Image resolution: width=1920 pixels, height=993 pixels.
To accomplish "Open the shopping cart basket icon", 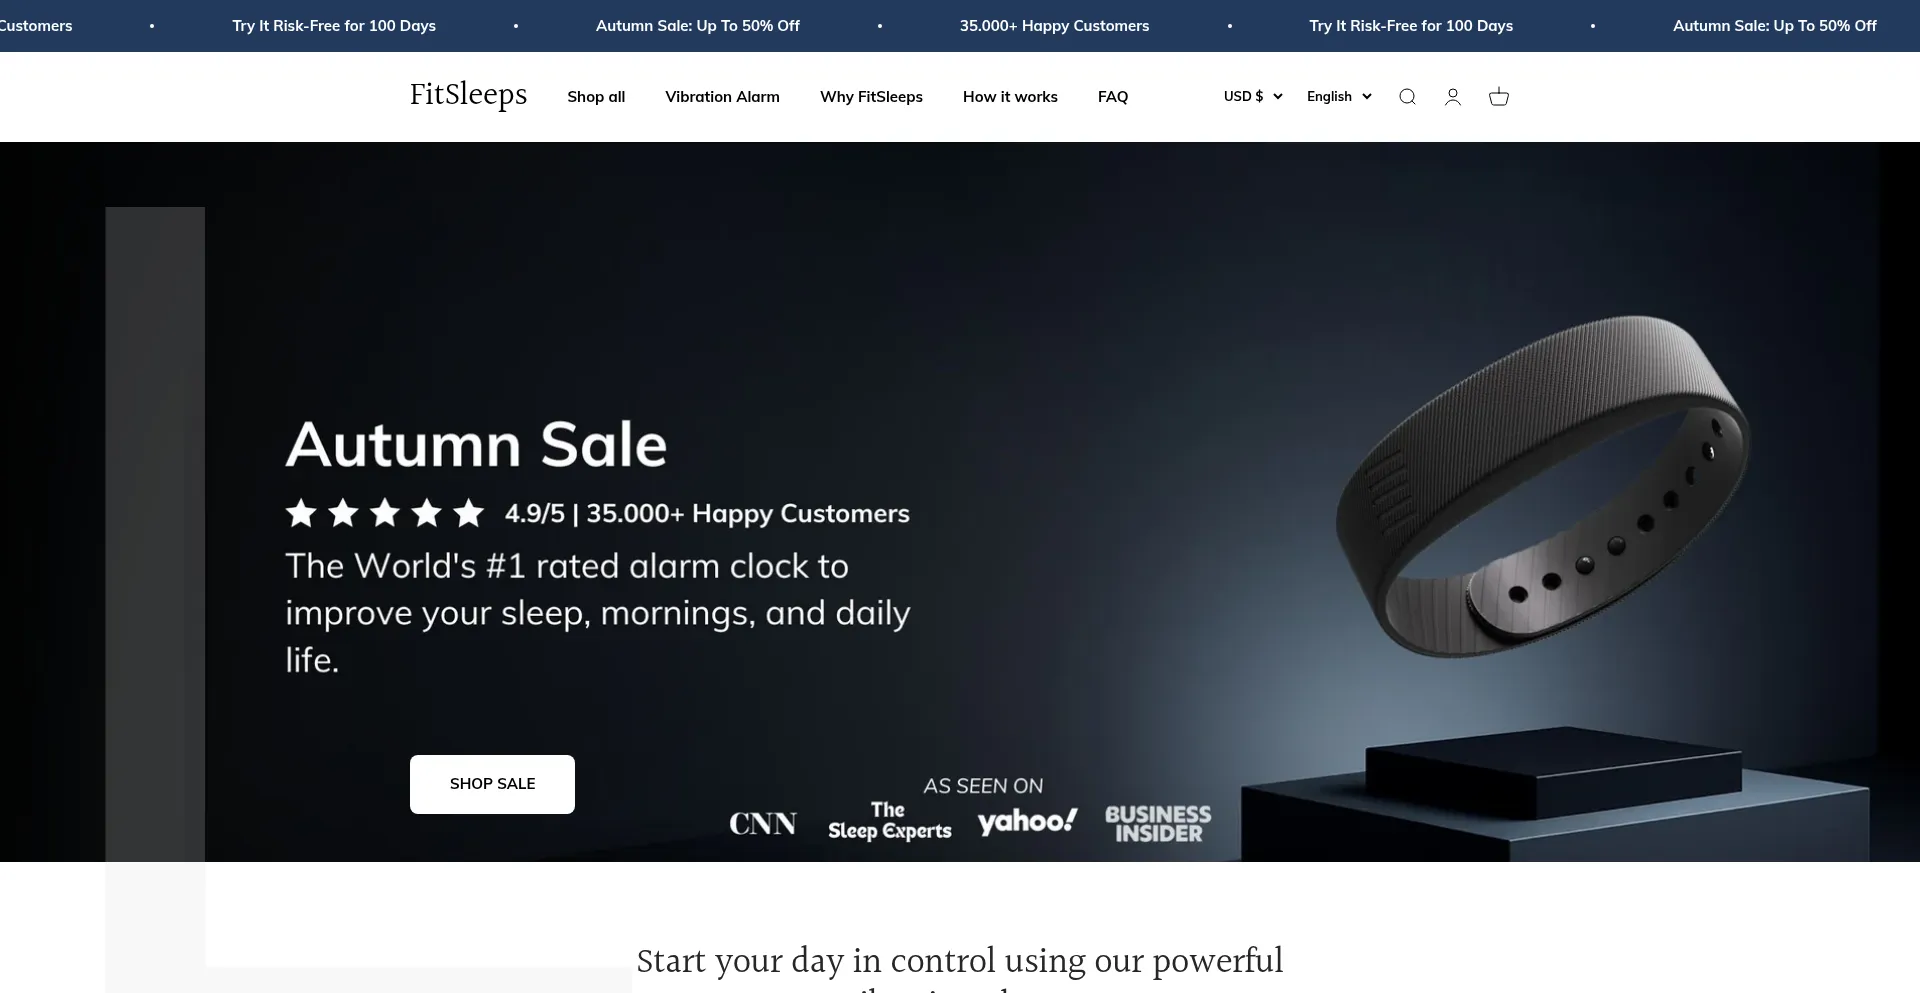I will click(1499, 97).
